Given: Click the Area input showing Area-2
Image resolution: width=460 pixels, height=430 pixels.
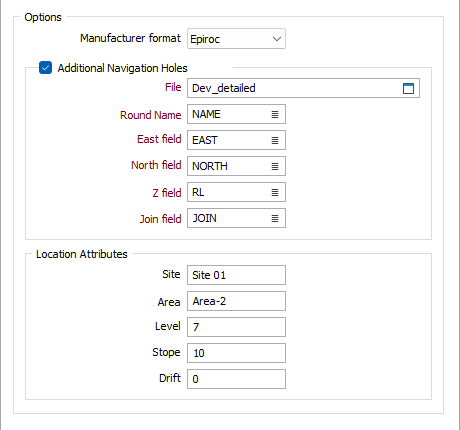Looking at the screenshot, I should (x=236, y=301).
